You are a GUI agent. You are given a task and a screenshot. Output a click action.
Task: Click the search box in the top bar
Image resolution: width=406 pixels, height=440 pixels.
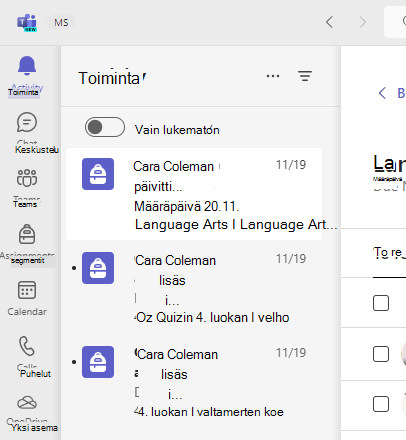(395, 22)
